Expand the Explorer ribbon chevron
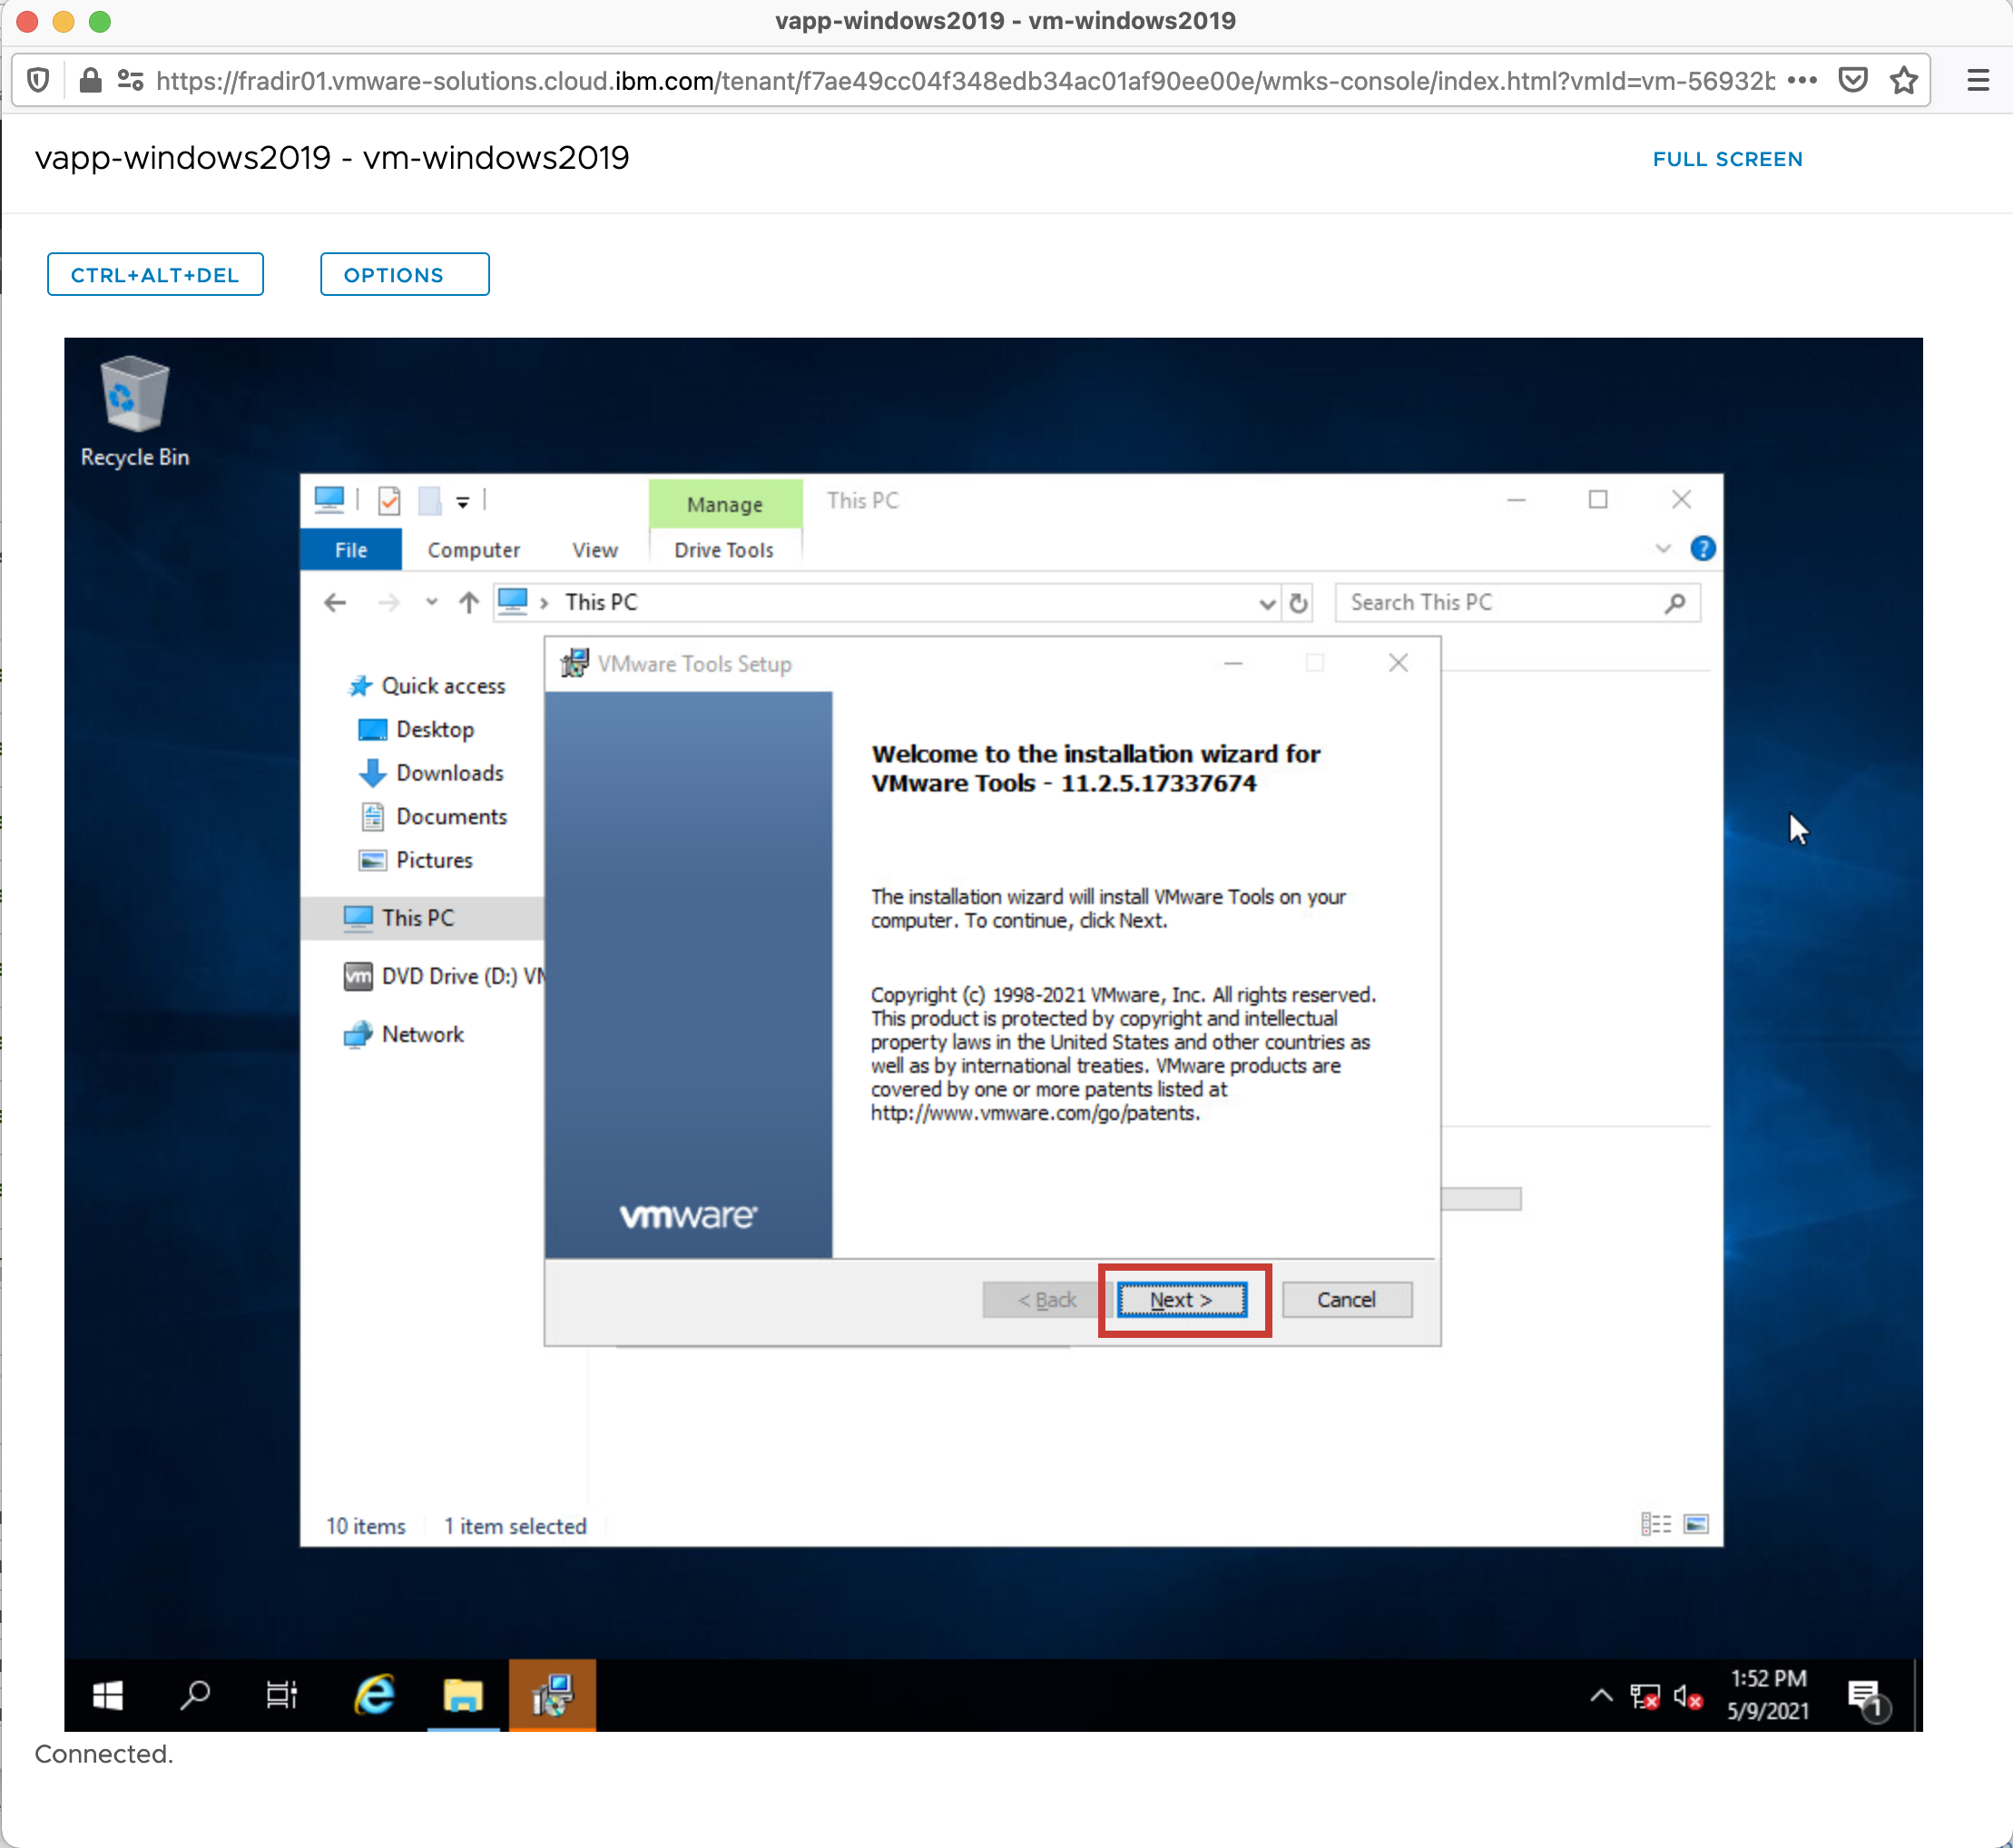This screenshot has width=2013, height=1848. click(x=1663, y=548)
